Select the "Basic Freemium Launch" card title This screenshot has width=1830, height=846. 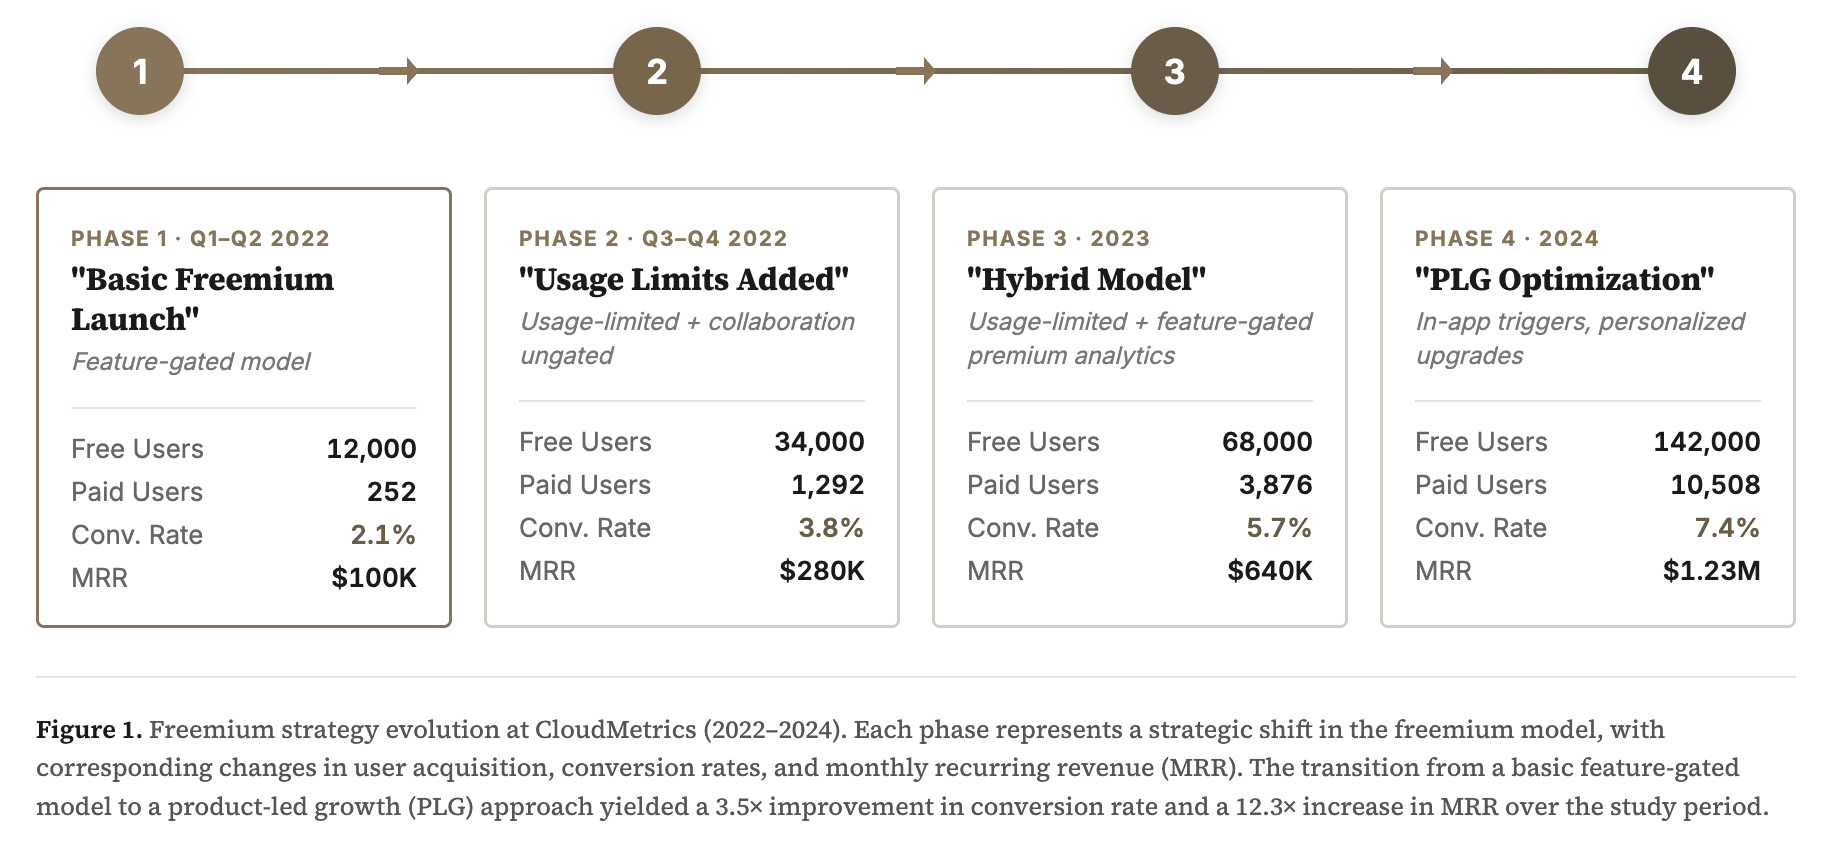(202, 299)
